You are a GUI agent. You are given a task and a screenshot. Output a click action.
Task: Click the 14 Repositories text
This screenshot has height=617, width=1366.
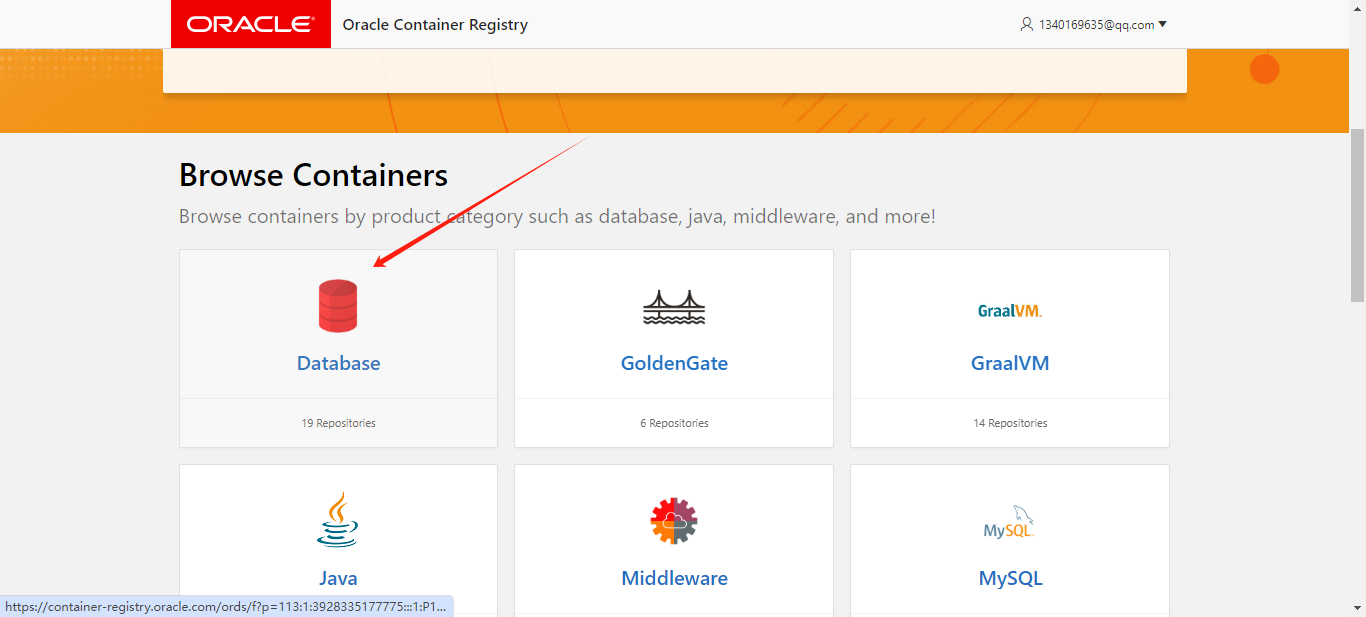pos(1010,423)
